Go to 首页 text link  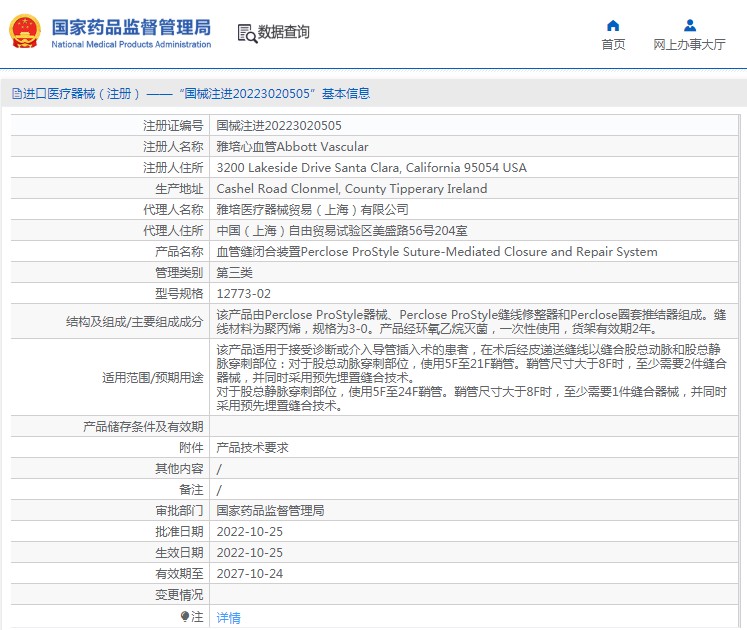click(x=613, y=44)
